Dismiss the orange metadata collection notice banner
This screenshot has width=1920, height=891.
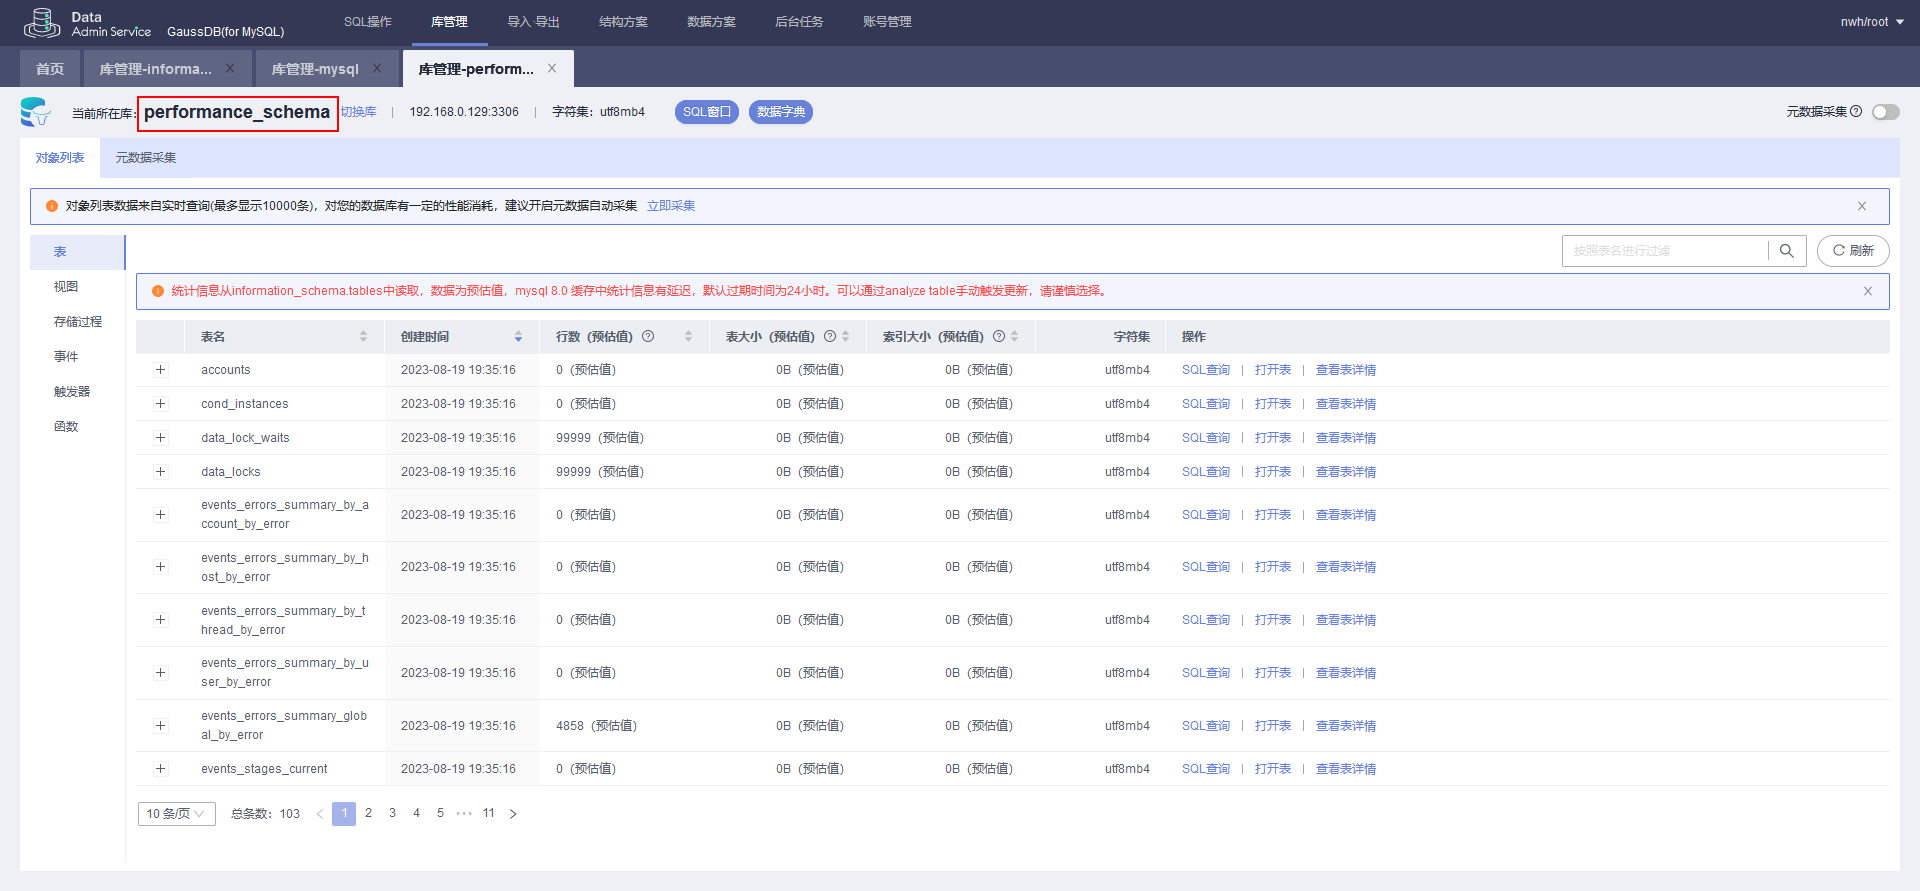(x=1862, y=206)
